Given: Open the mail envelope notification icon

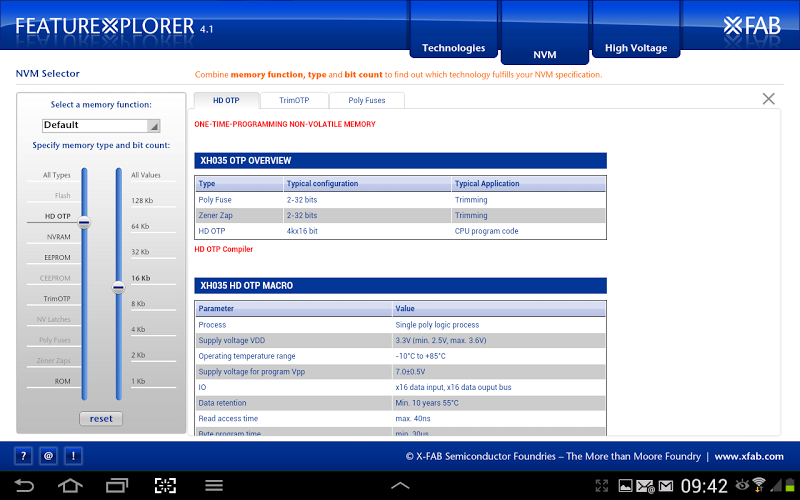Looking at the screenshot, I should (x=666, y=486).
